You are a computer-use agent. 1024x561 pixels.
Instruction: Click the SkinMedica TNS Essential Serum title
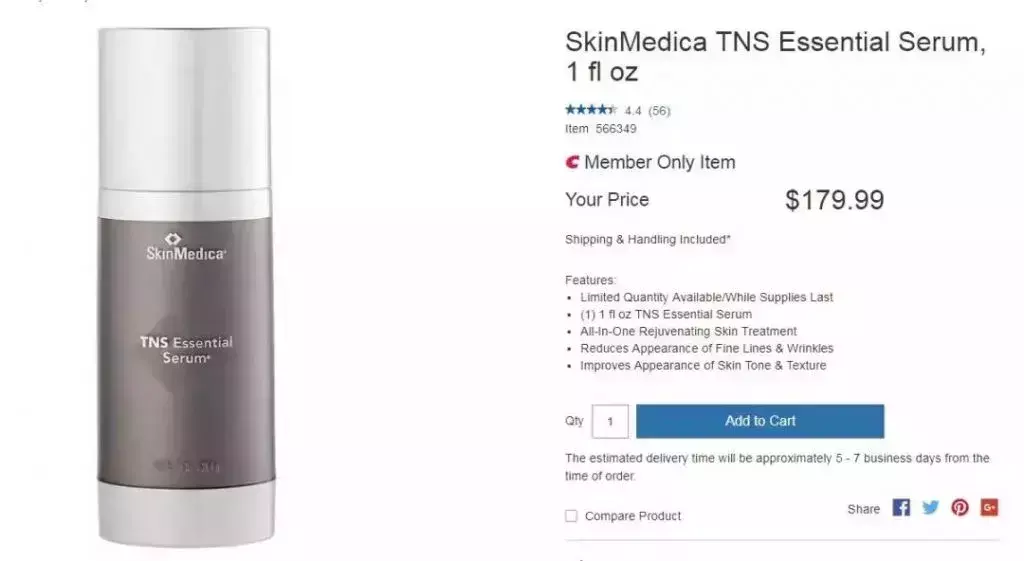[775, 57]
